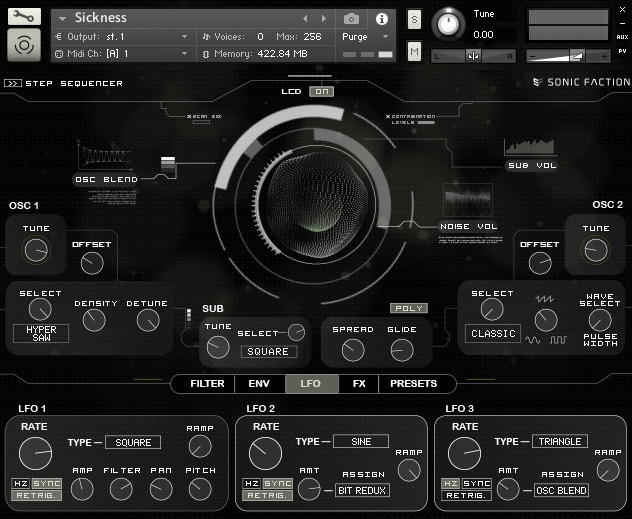
Task: Set LFO 1 to SYNC mode
Action: 47,483
